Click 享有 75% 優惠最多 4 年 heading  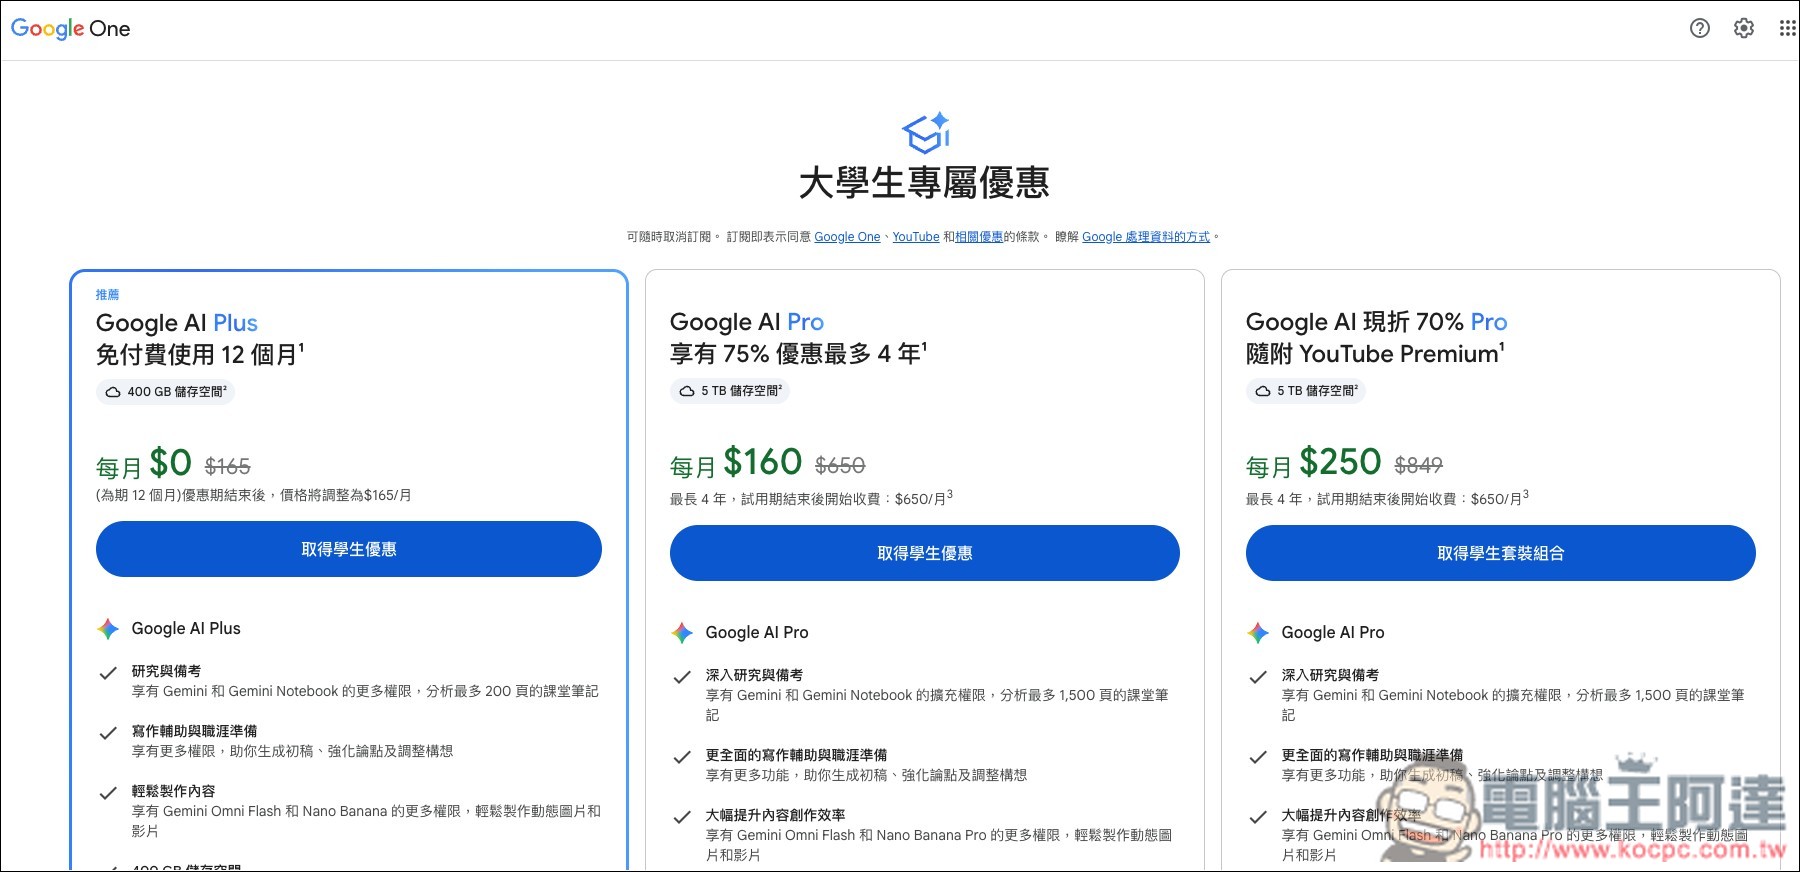point(799,353)
